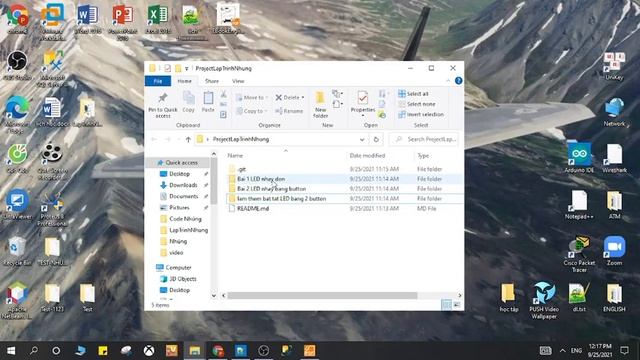
Task: Click the blue Help icon
Action: tap(458, 81)
